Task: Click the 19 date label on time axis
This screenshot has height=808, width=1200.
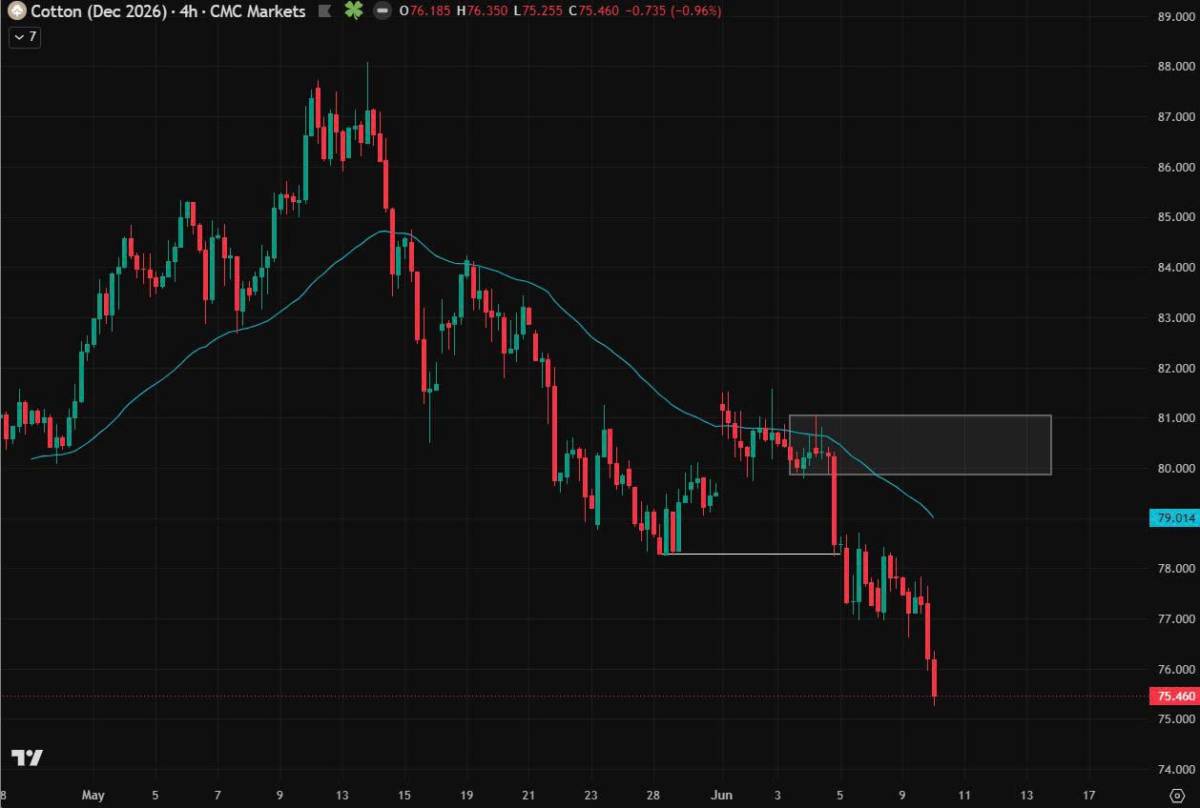Action: tap(467, 796)
